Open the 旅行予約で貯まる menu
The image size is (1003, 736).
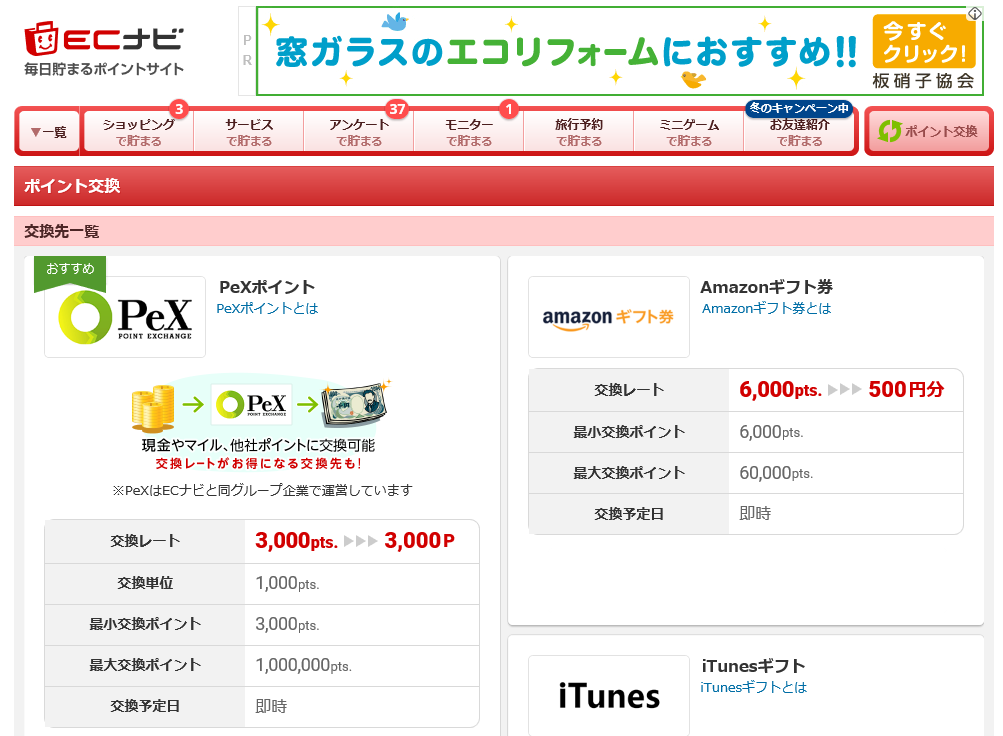pyautogui.click(x=579, y=132)
